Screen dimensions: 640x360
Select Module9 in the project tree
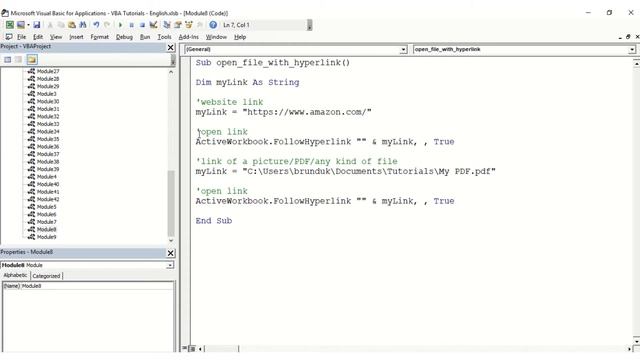click(47, 237)
